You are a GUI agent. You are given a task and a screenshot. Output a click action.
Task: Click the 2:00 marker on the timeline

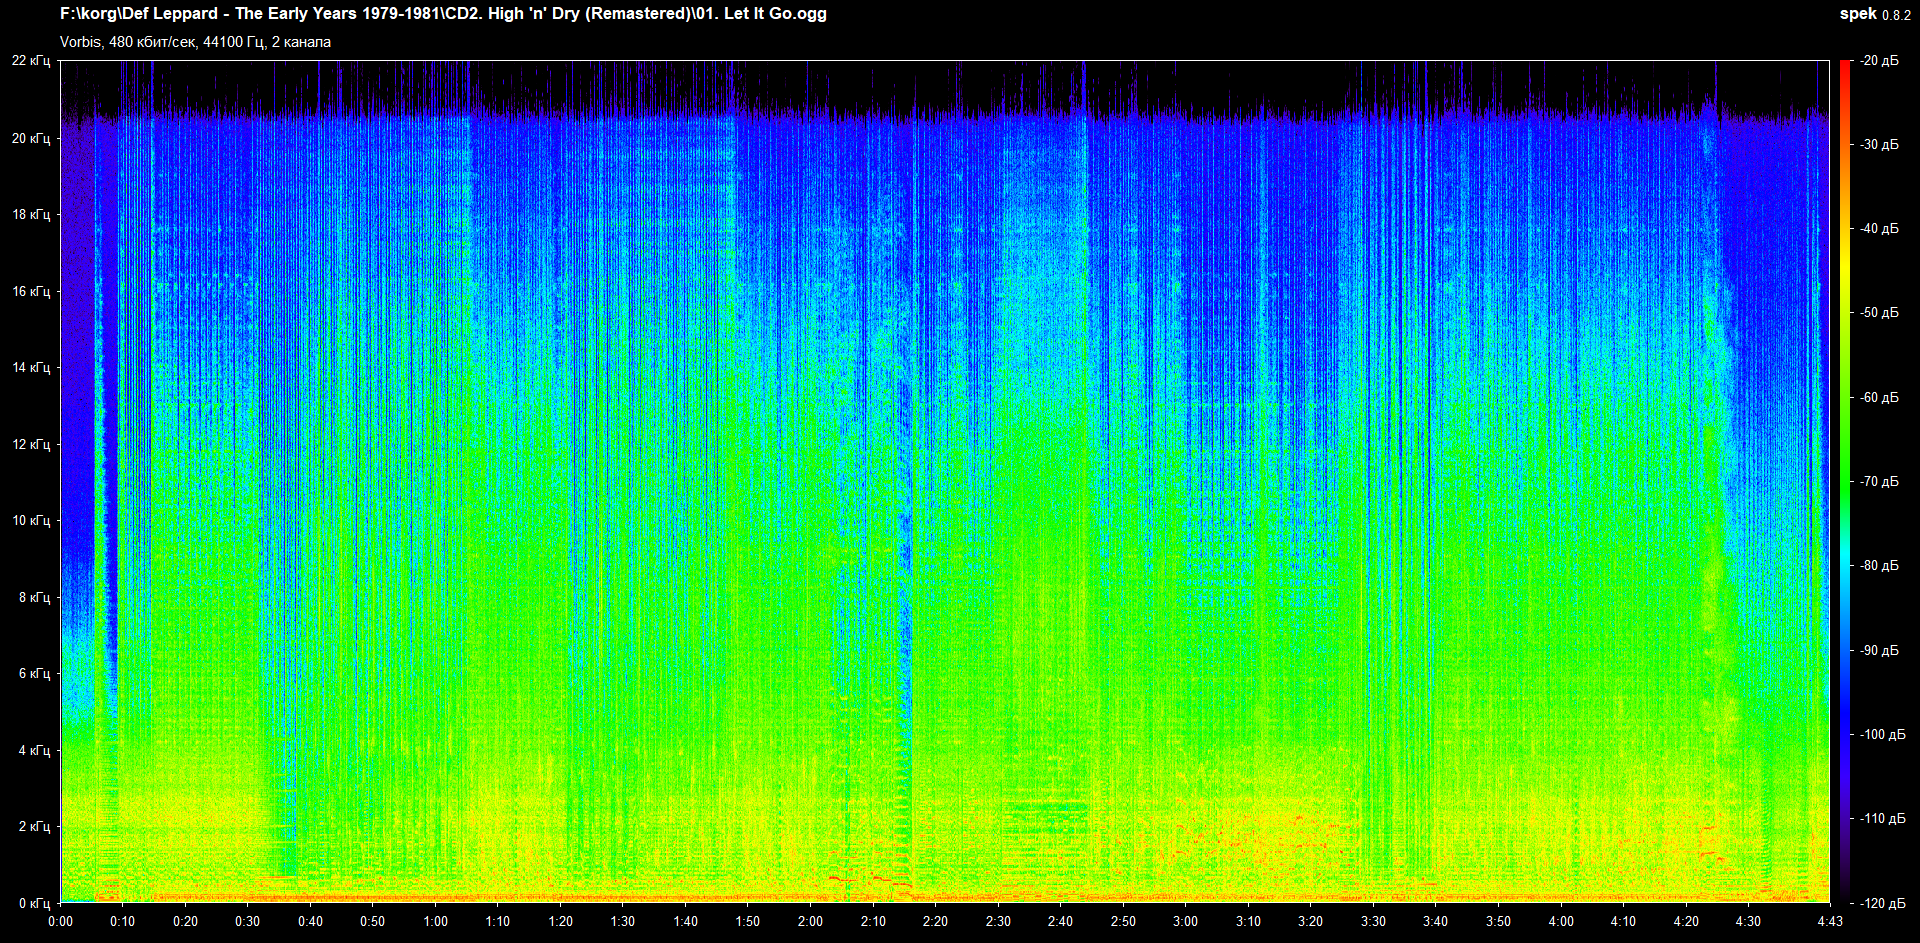coord(810,921)
